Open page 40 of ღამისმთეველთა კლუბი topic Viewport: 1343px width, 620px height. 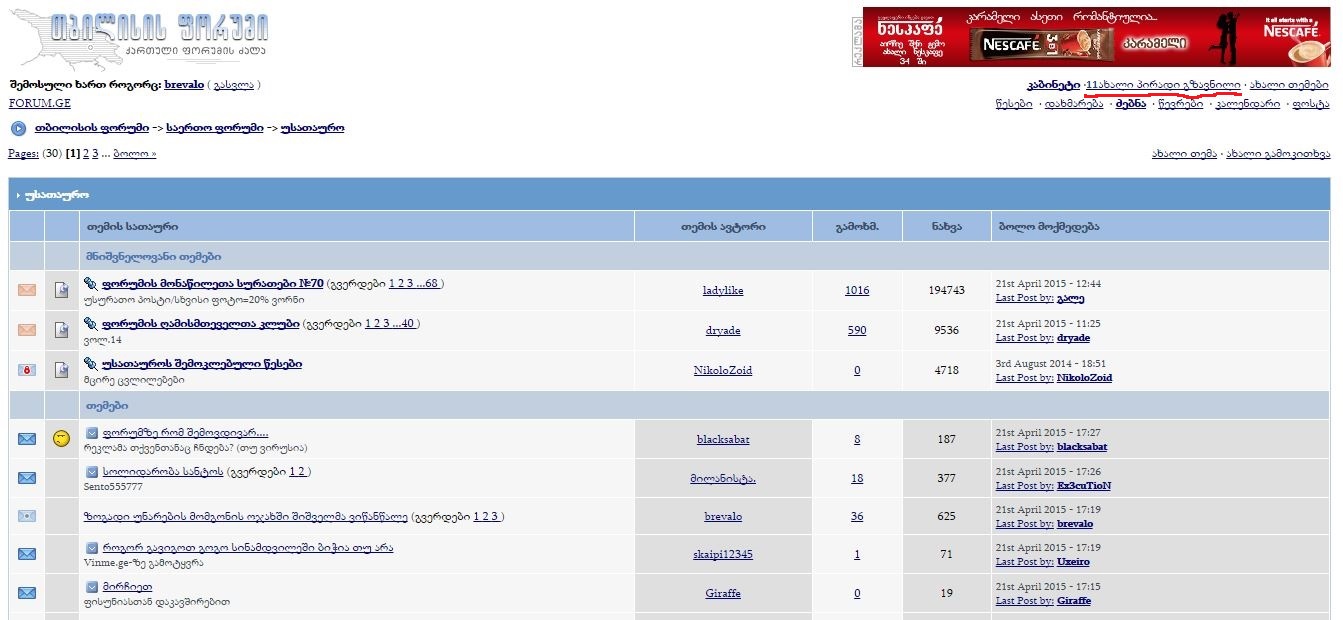(x=407, y=324)
